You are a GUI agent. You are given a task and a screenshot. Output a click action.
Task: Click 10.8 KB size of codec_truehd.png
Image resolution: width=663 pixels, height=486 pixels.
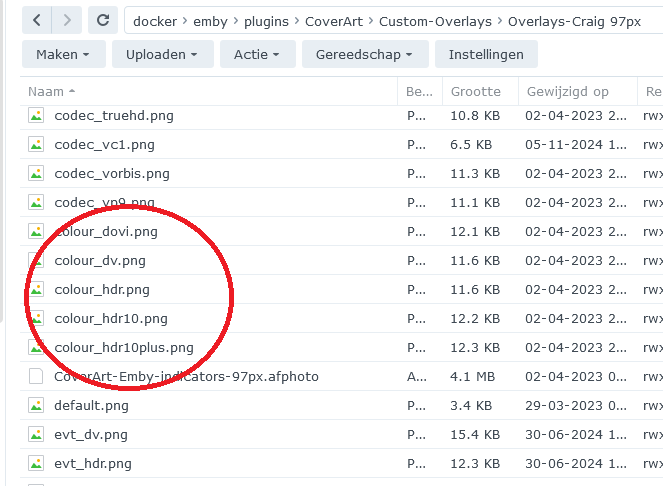(x=475, y=115)
